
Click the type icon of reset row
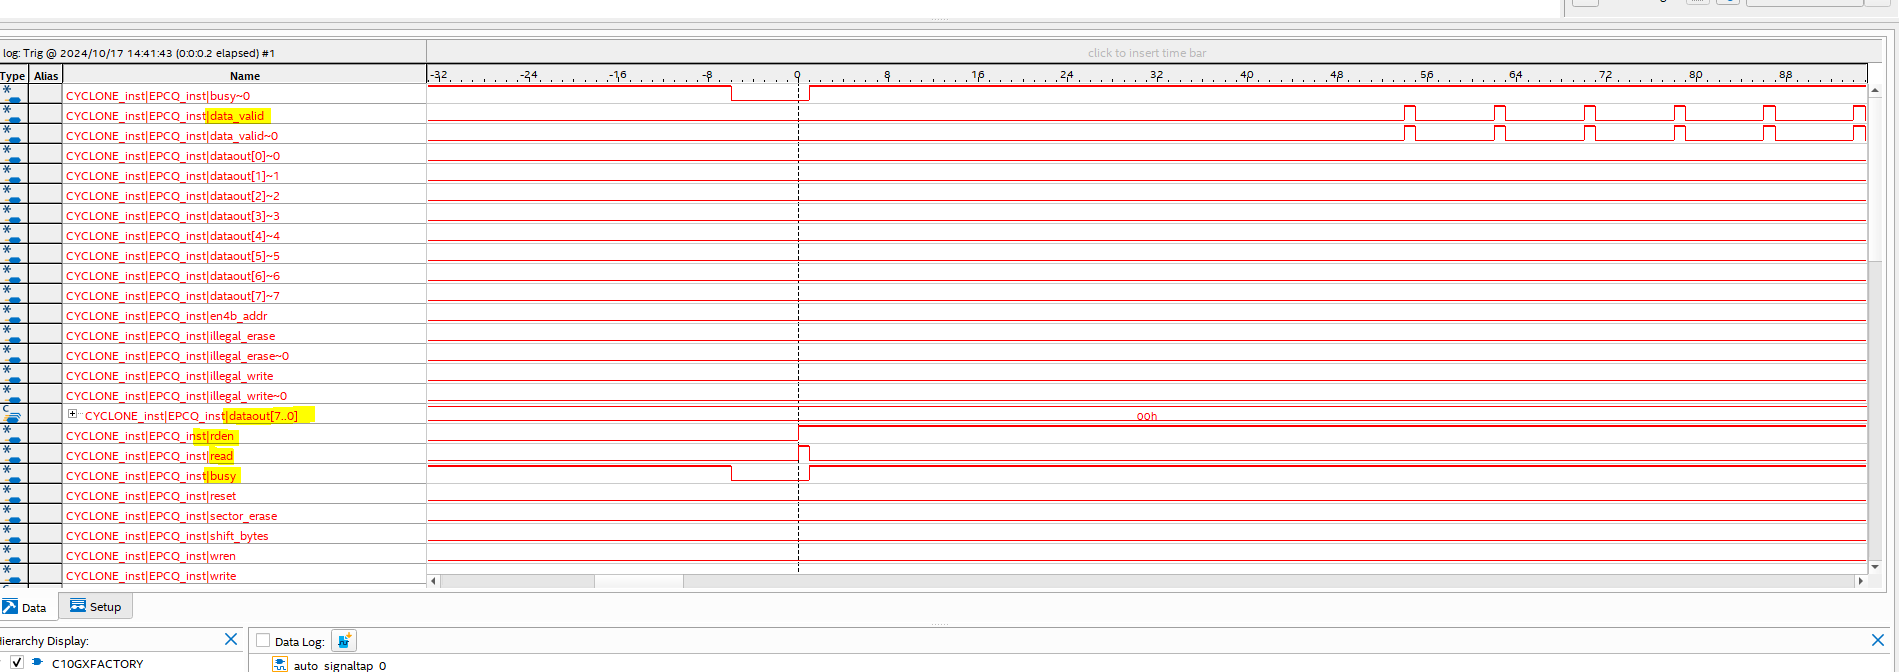[x=13, y=495]
